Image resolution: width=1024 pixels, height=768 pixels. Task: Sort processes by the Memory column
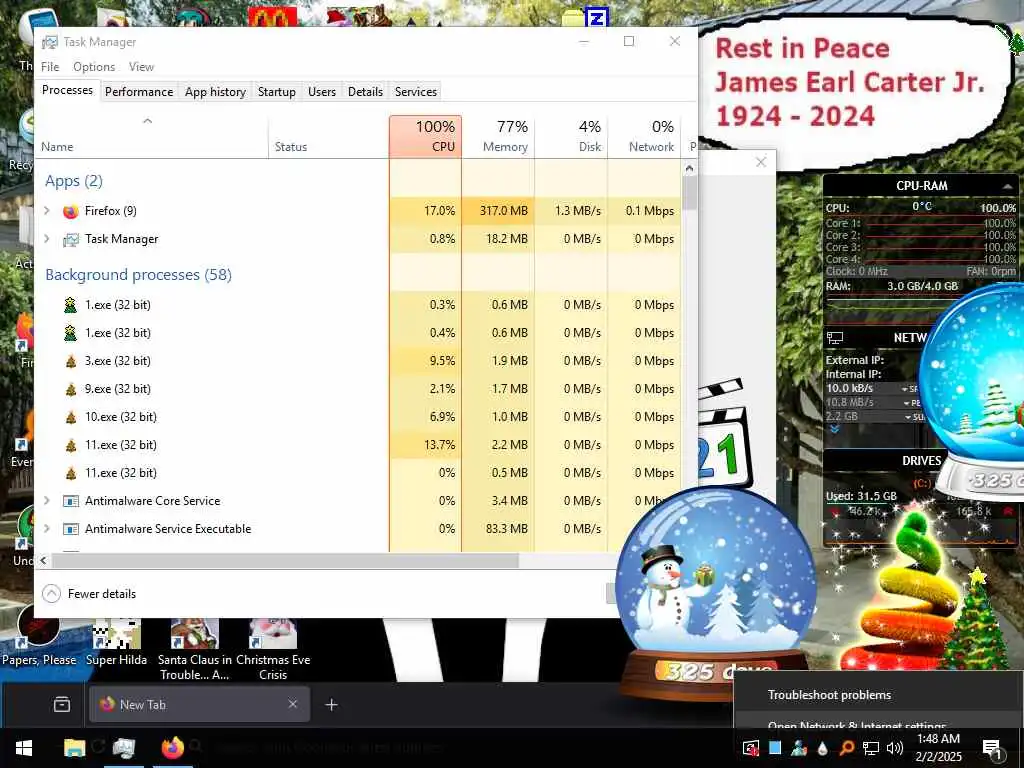(x=498, y=136)
